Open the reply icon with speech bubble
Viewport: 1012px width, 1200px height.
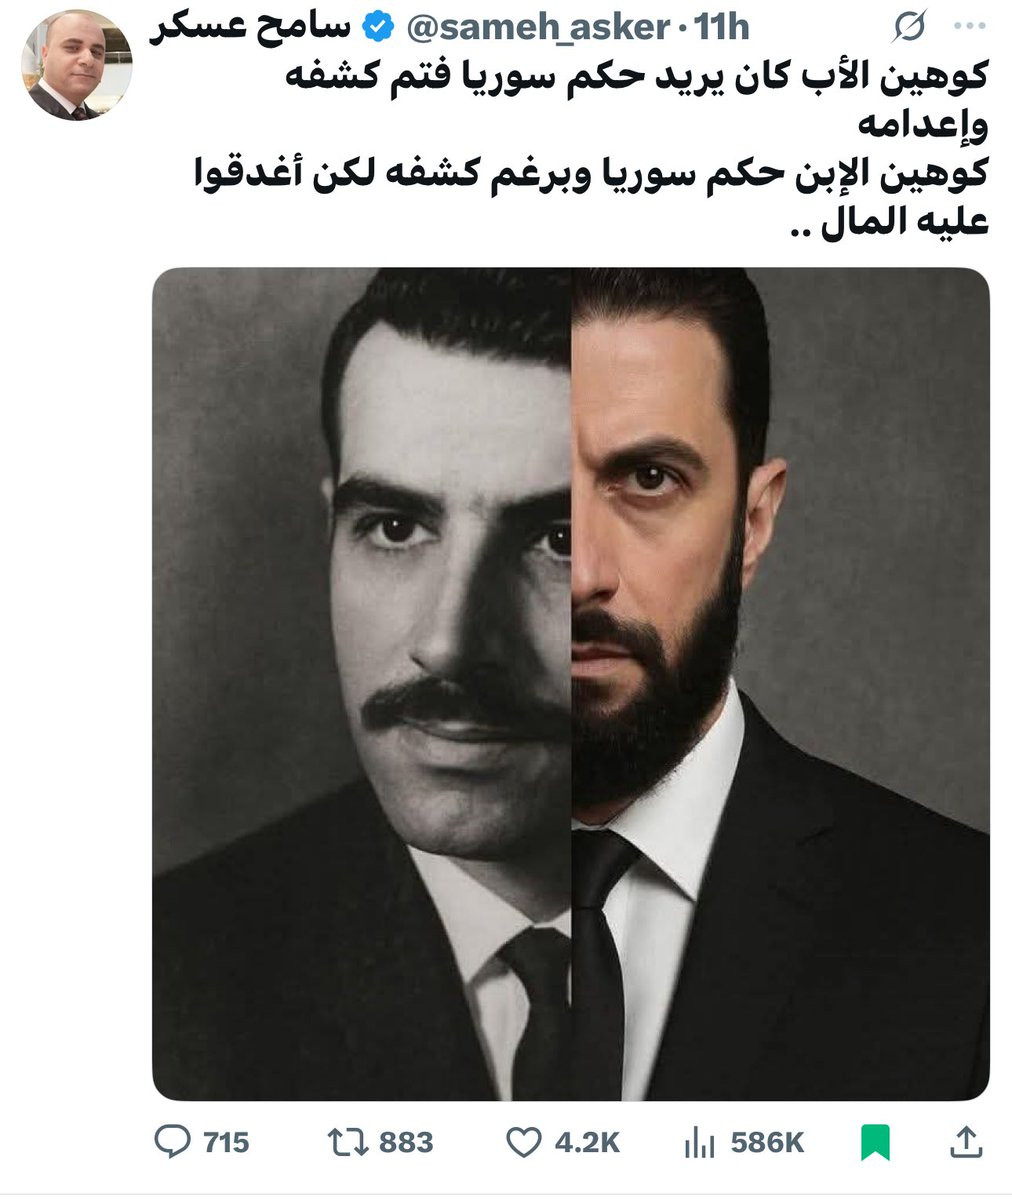(x=174, y=1141)
